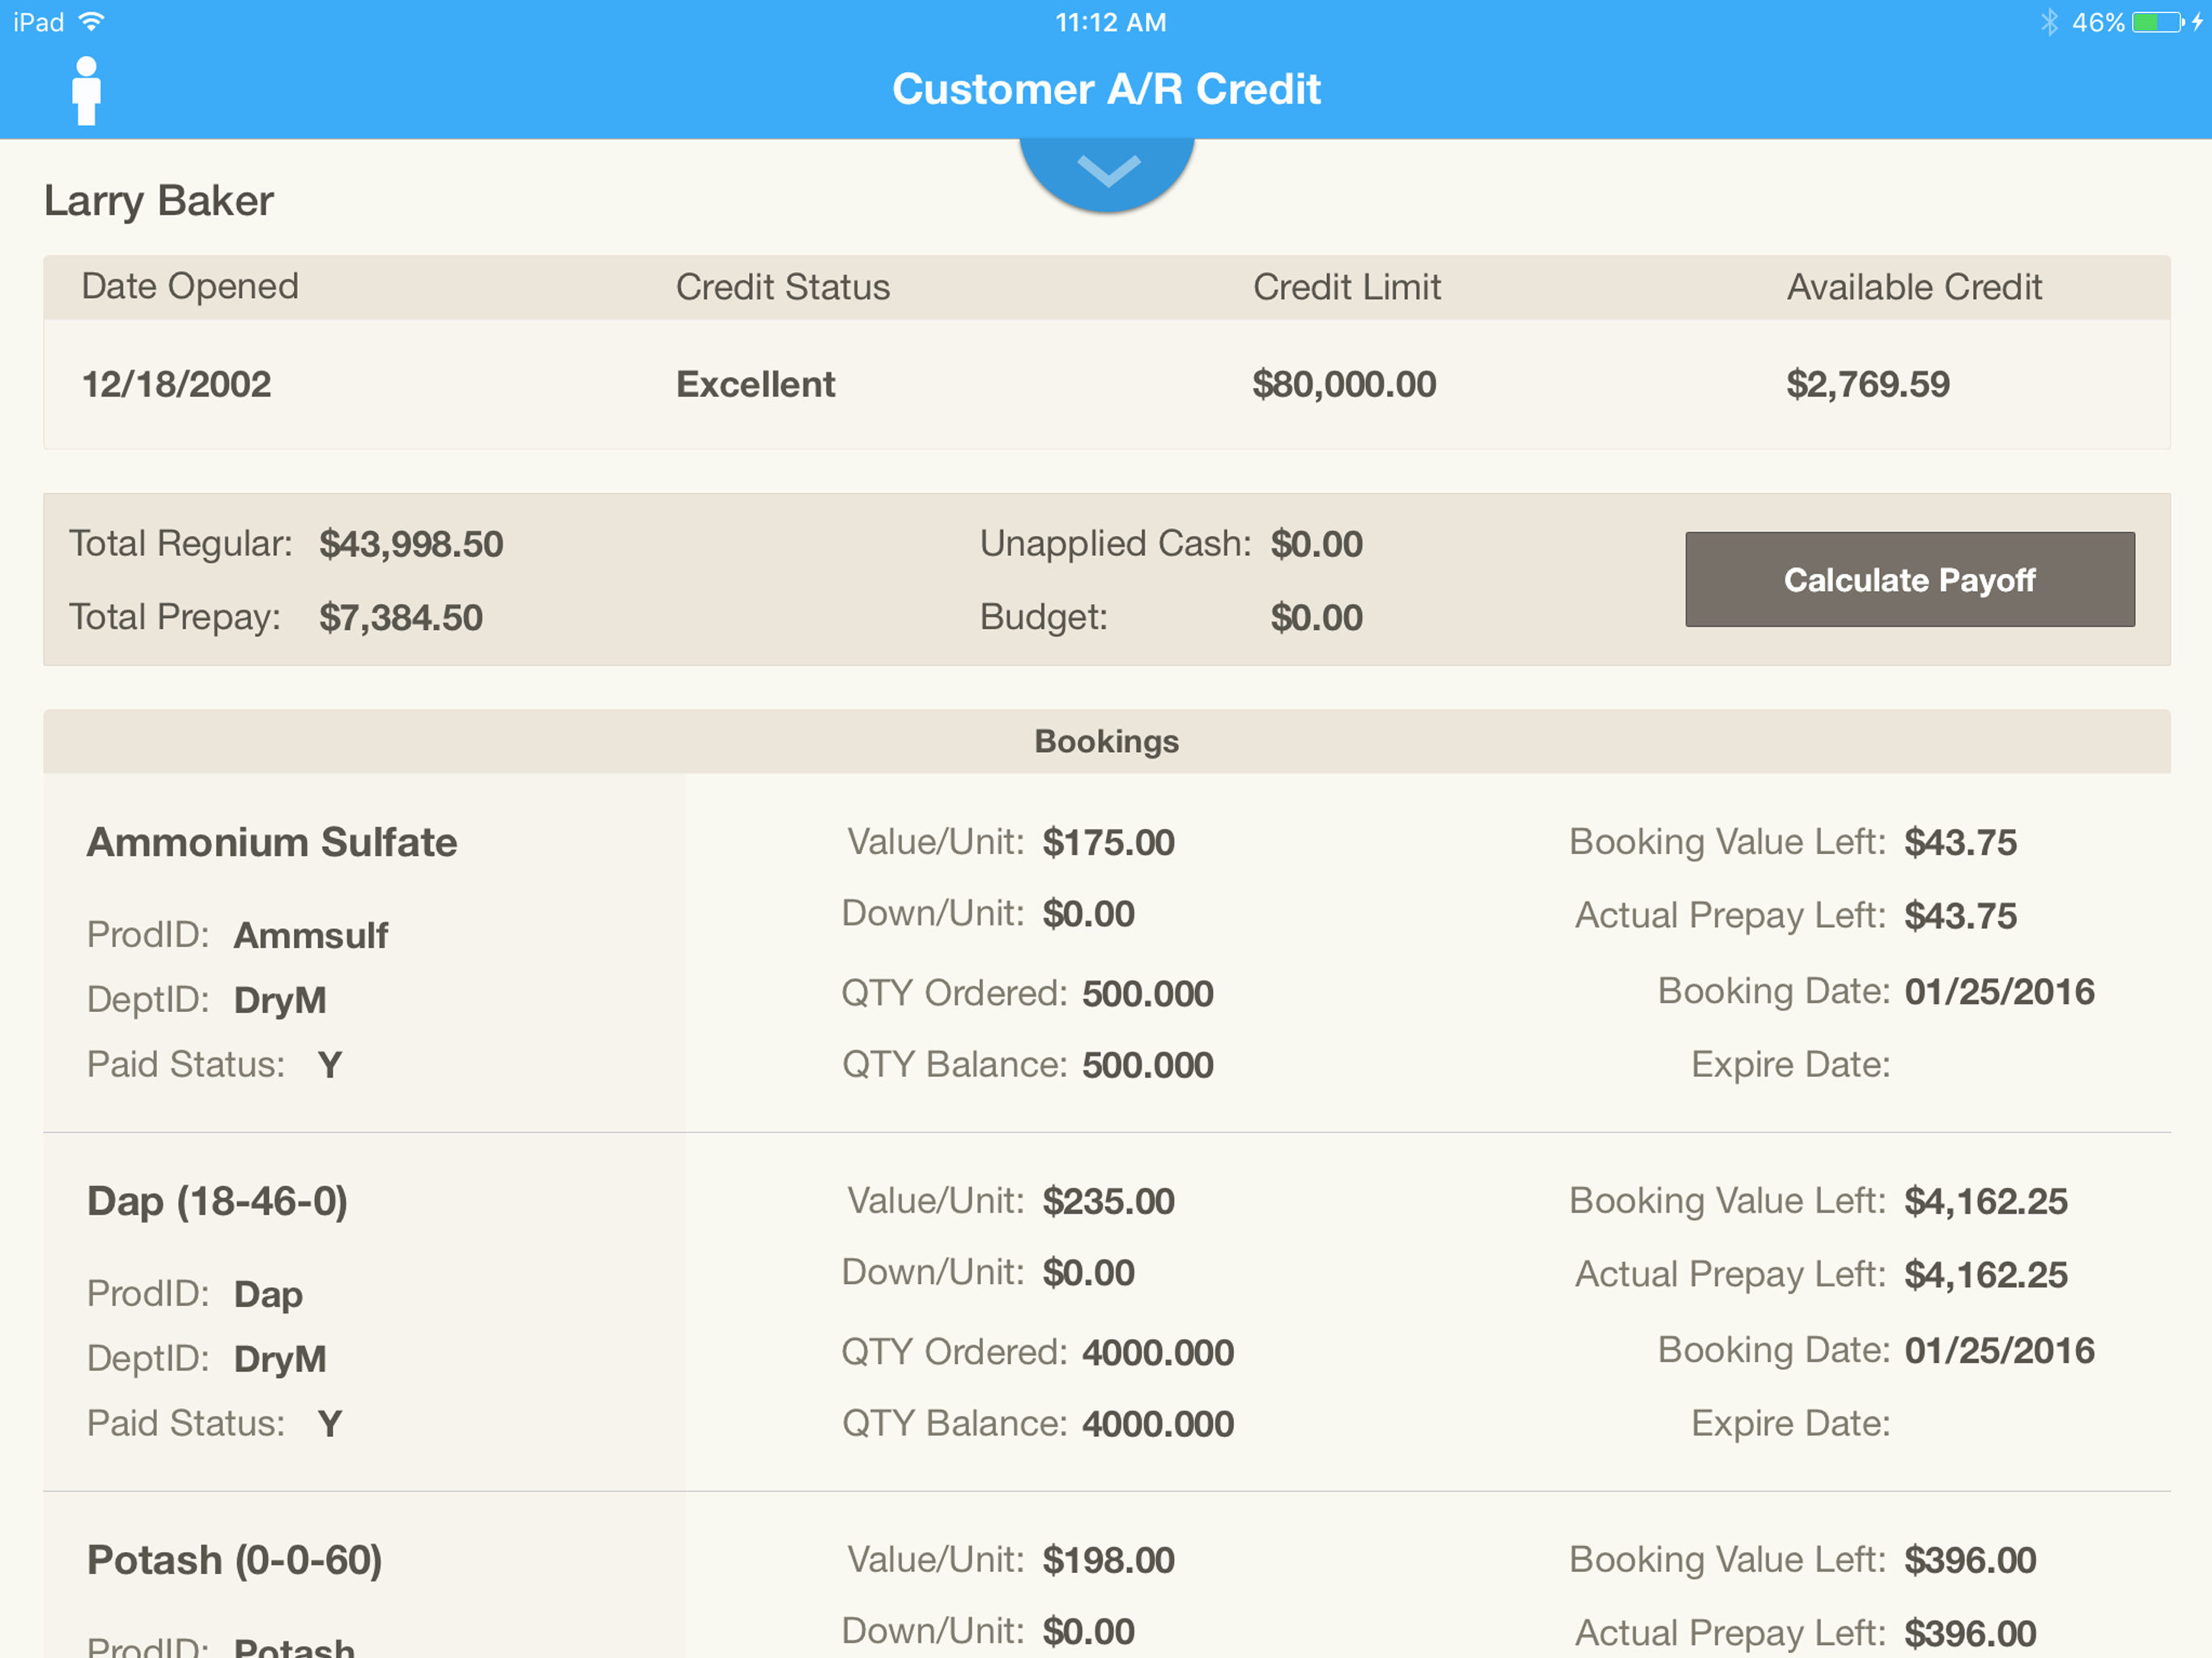Select the Total Prepay amount $7,384.50

[401, 618]
